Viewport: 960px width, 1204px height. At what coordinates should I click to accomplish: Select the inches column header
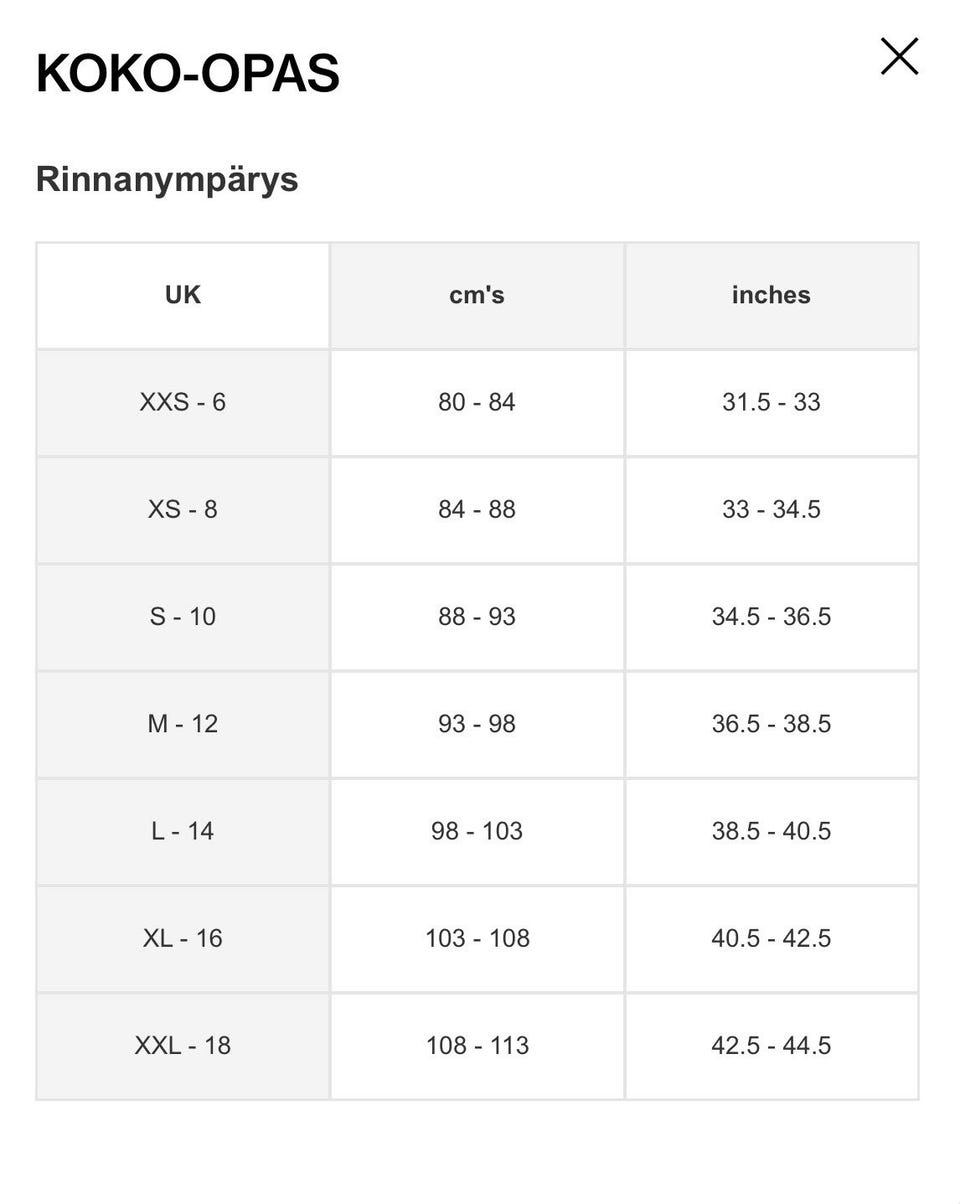pos(771,295)
